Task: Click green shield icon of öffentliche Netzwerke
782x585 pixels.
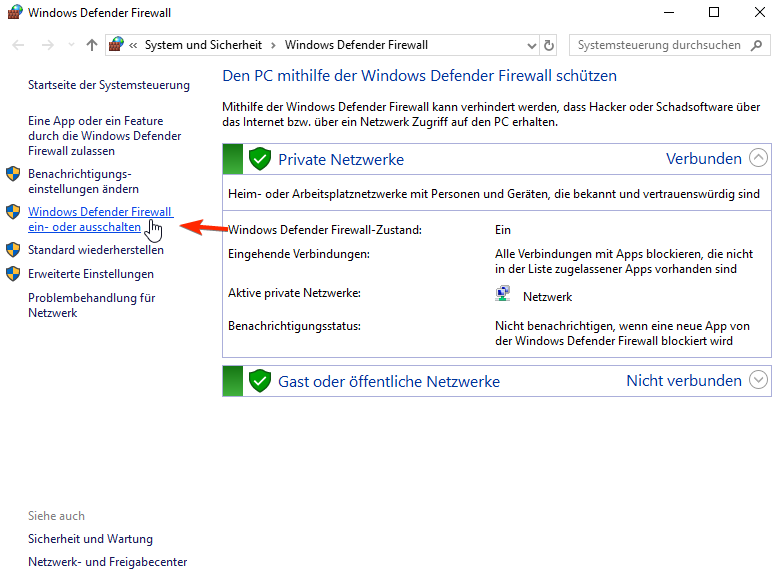Action: (260, 381)
